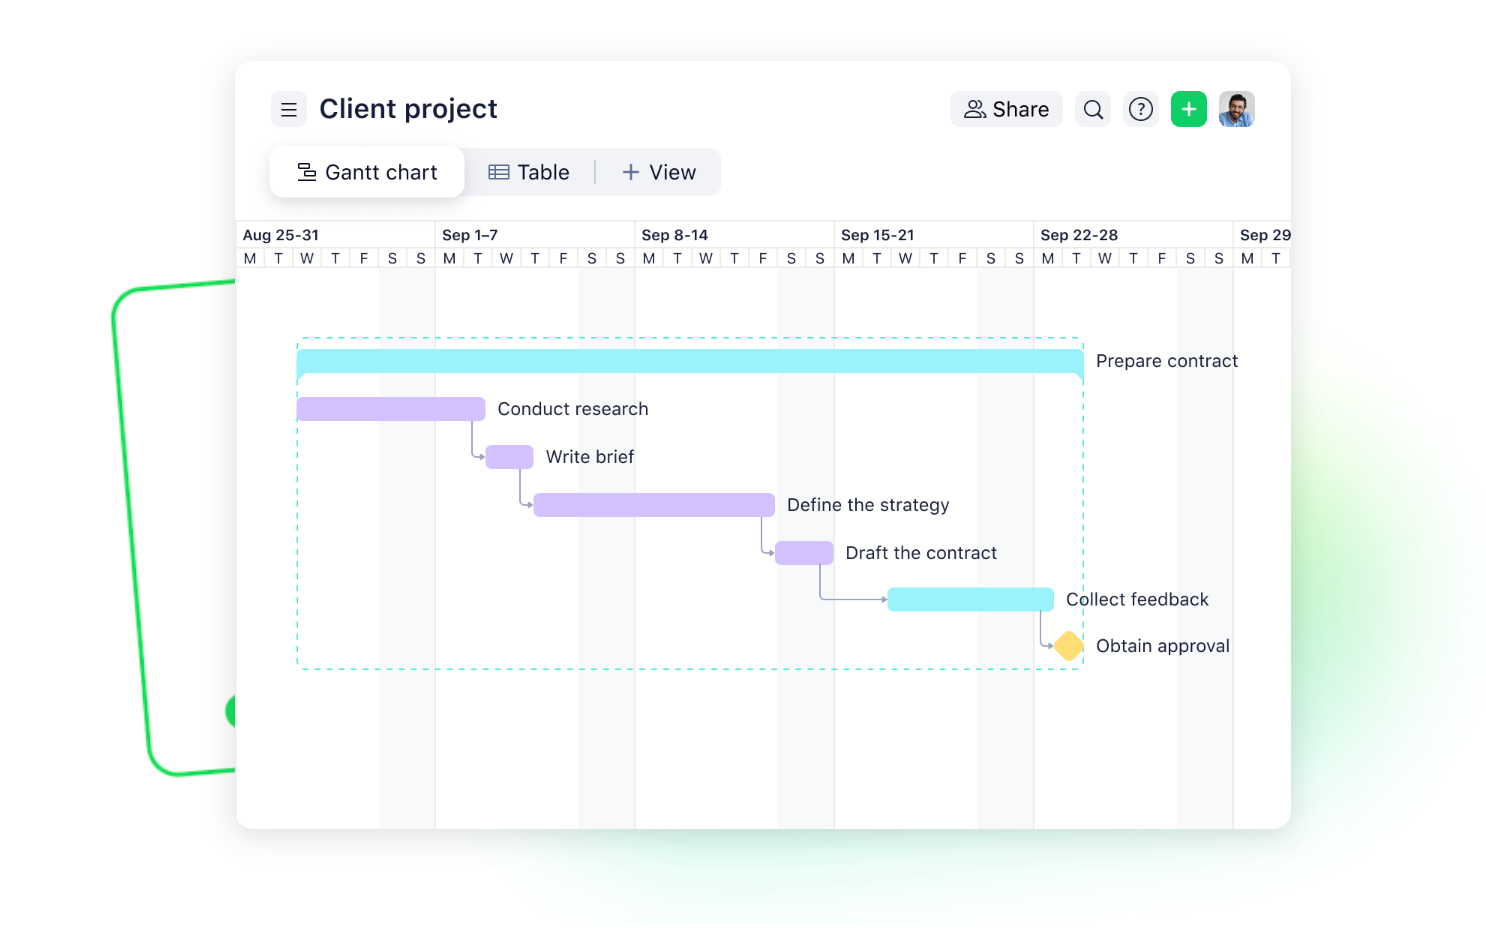
Task: Open the help menu
Action: (x=1140, y=109)
